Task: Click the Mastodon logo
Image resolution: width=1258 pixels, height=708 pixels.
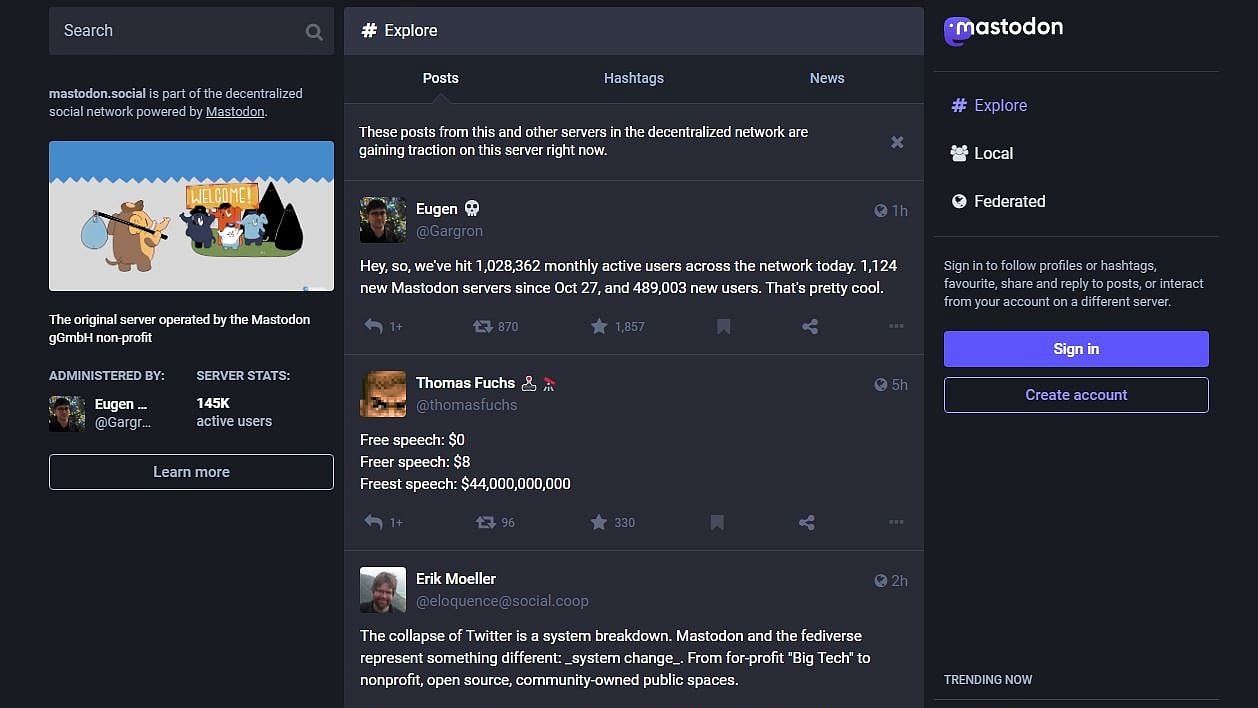Action: coord(1003,30)
